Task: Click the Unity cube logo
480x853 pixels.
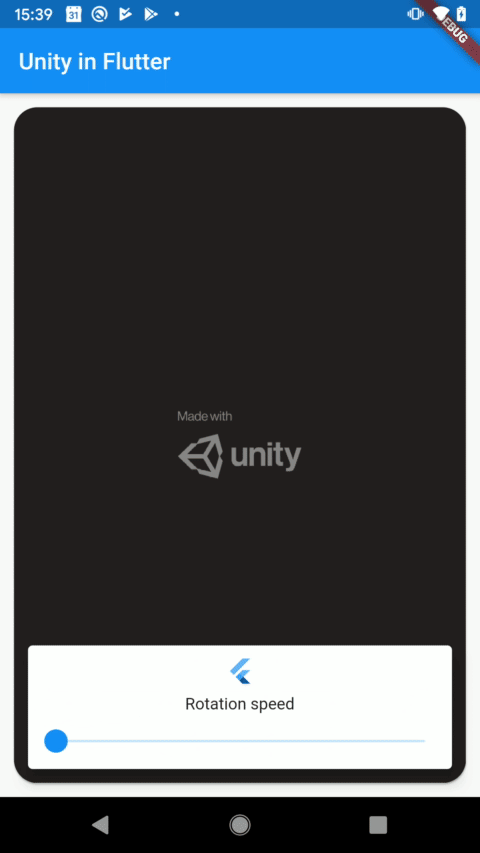Action: 201,456
